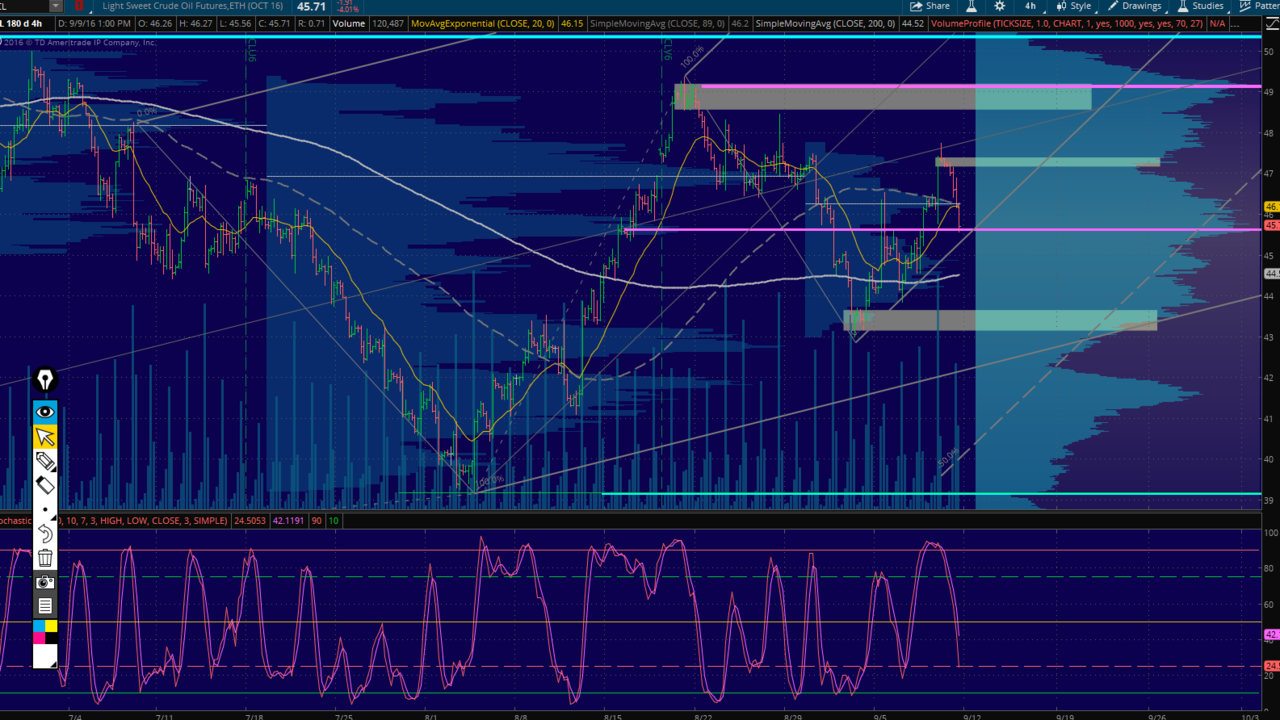The width and height of the screenshot is (1280, 720).
Task: Click the red icon beside the symbol box
Action: (79, 6)
